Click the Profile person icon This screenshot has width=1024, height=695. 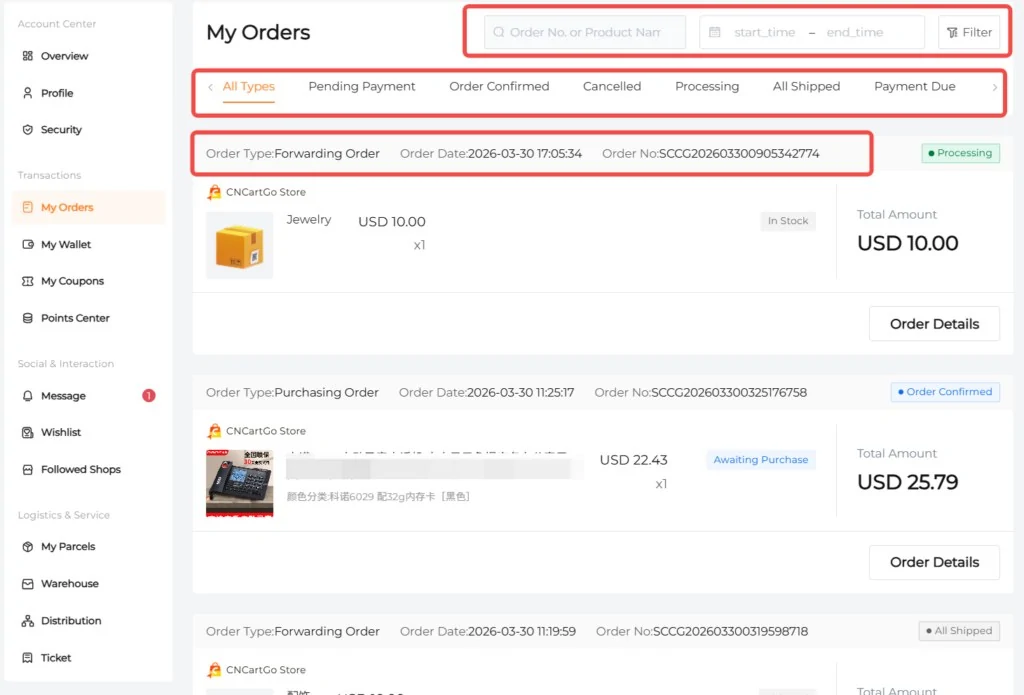tap(27, 93)
